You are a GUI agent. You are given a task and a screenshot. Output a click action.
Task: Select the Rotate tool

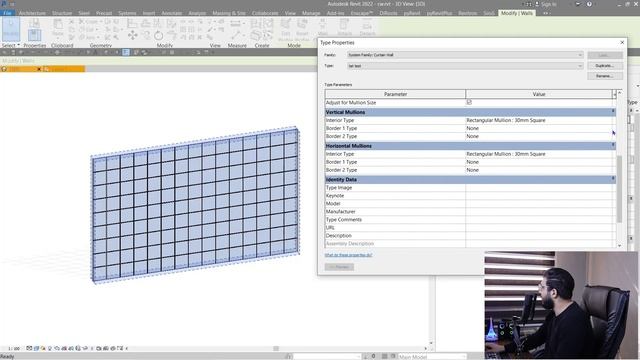[158, 36]
